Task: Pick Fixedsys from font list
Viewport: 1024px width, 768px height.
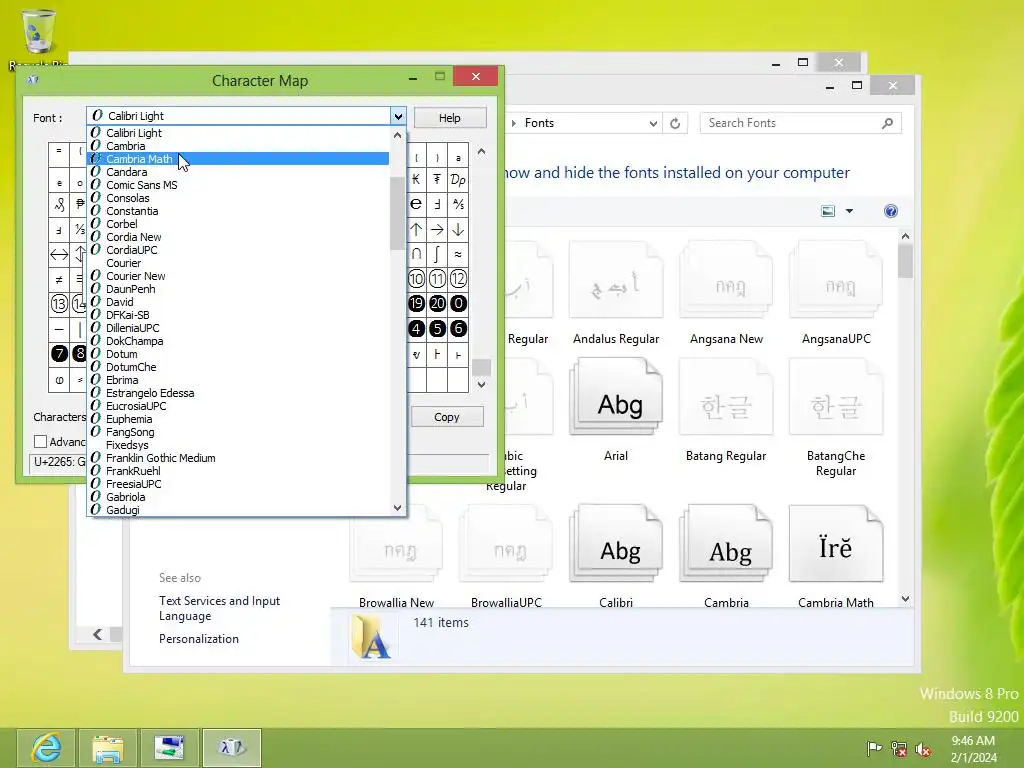Action: pos(238,445)
